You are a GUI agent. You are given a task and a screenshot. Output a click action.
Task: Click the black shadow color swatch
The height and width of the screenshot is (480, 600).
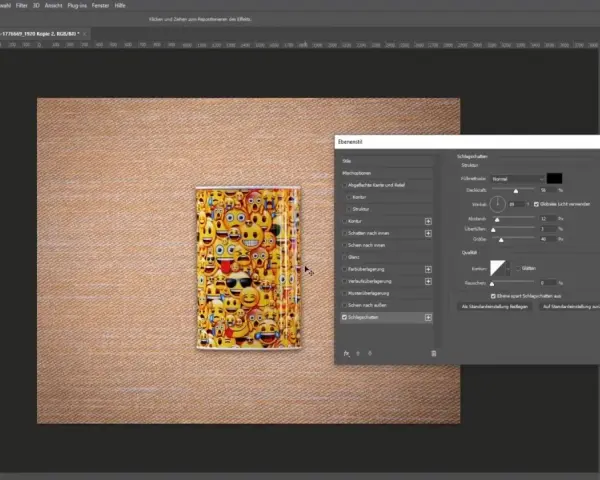pos(554,178)
